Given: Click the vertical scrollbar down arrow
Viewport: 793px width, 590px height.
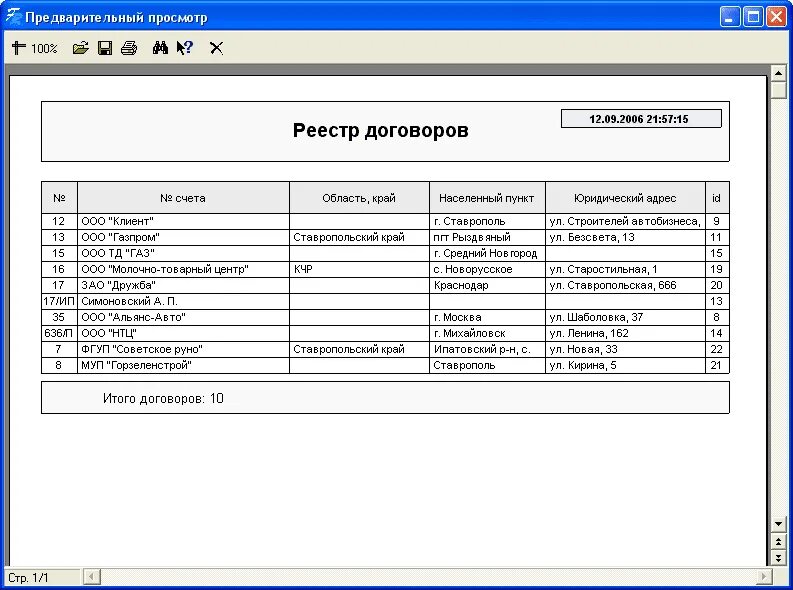Looking at the screenshot, I should coord(778,524).
